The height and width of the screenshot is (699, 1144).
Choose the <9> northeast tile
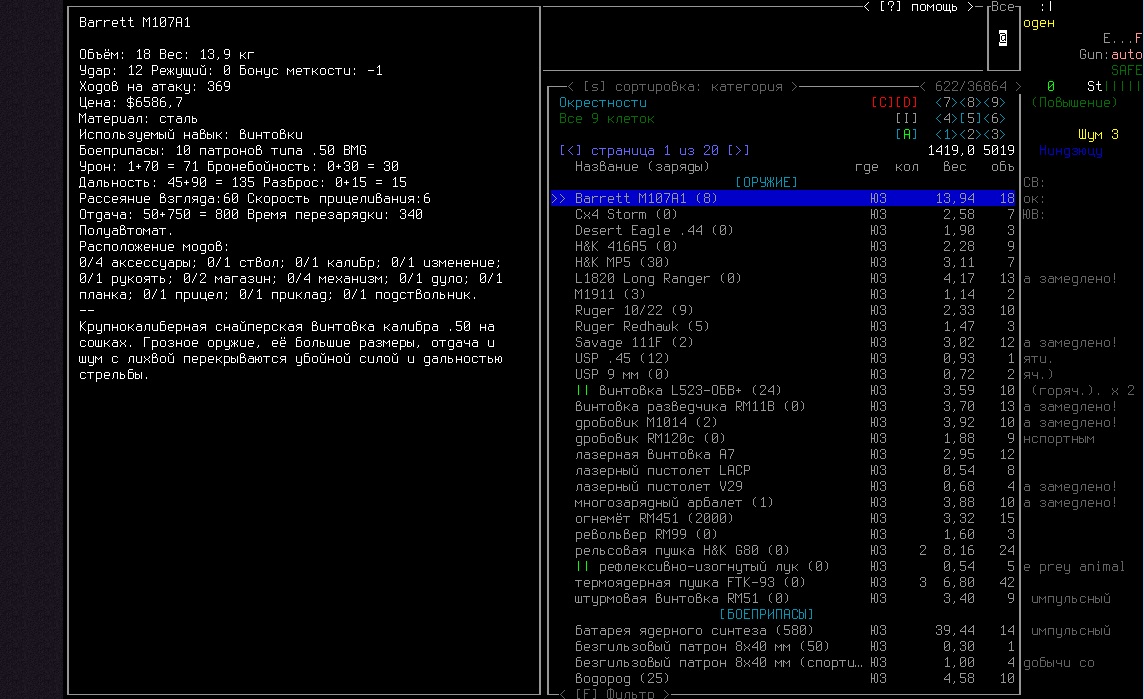click(x=994, y=103)
